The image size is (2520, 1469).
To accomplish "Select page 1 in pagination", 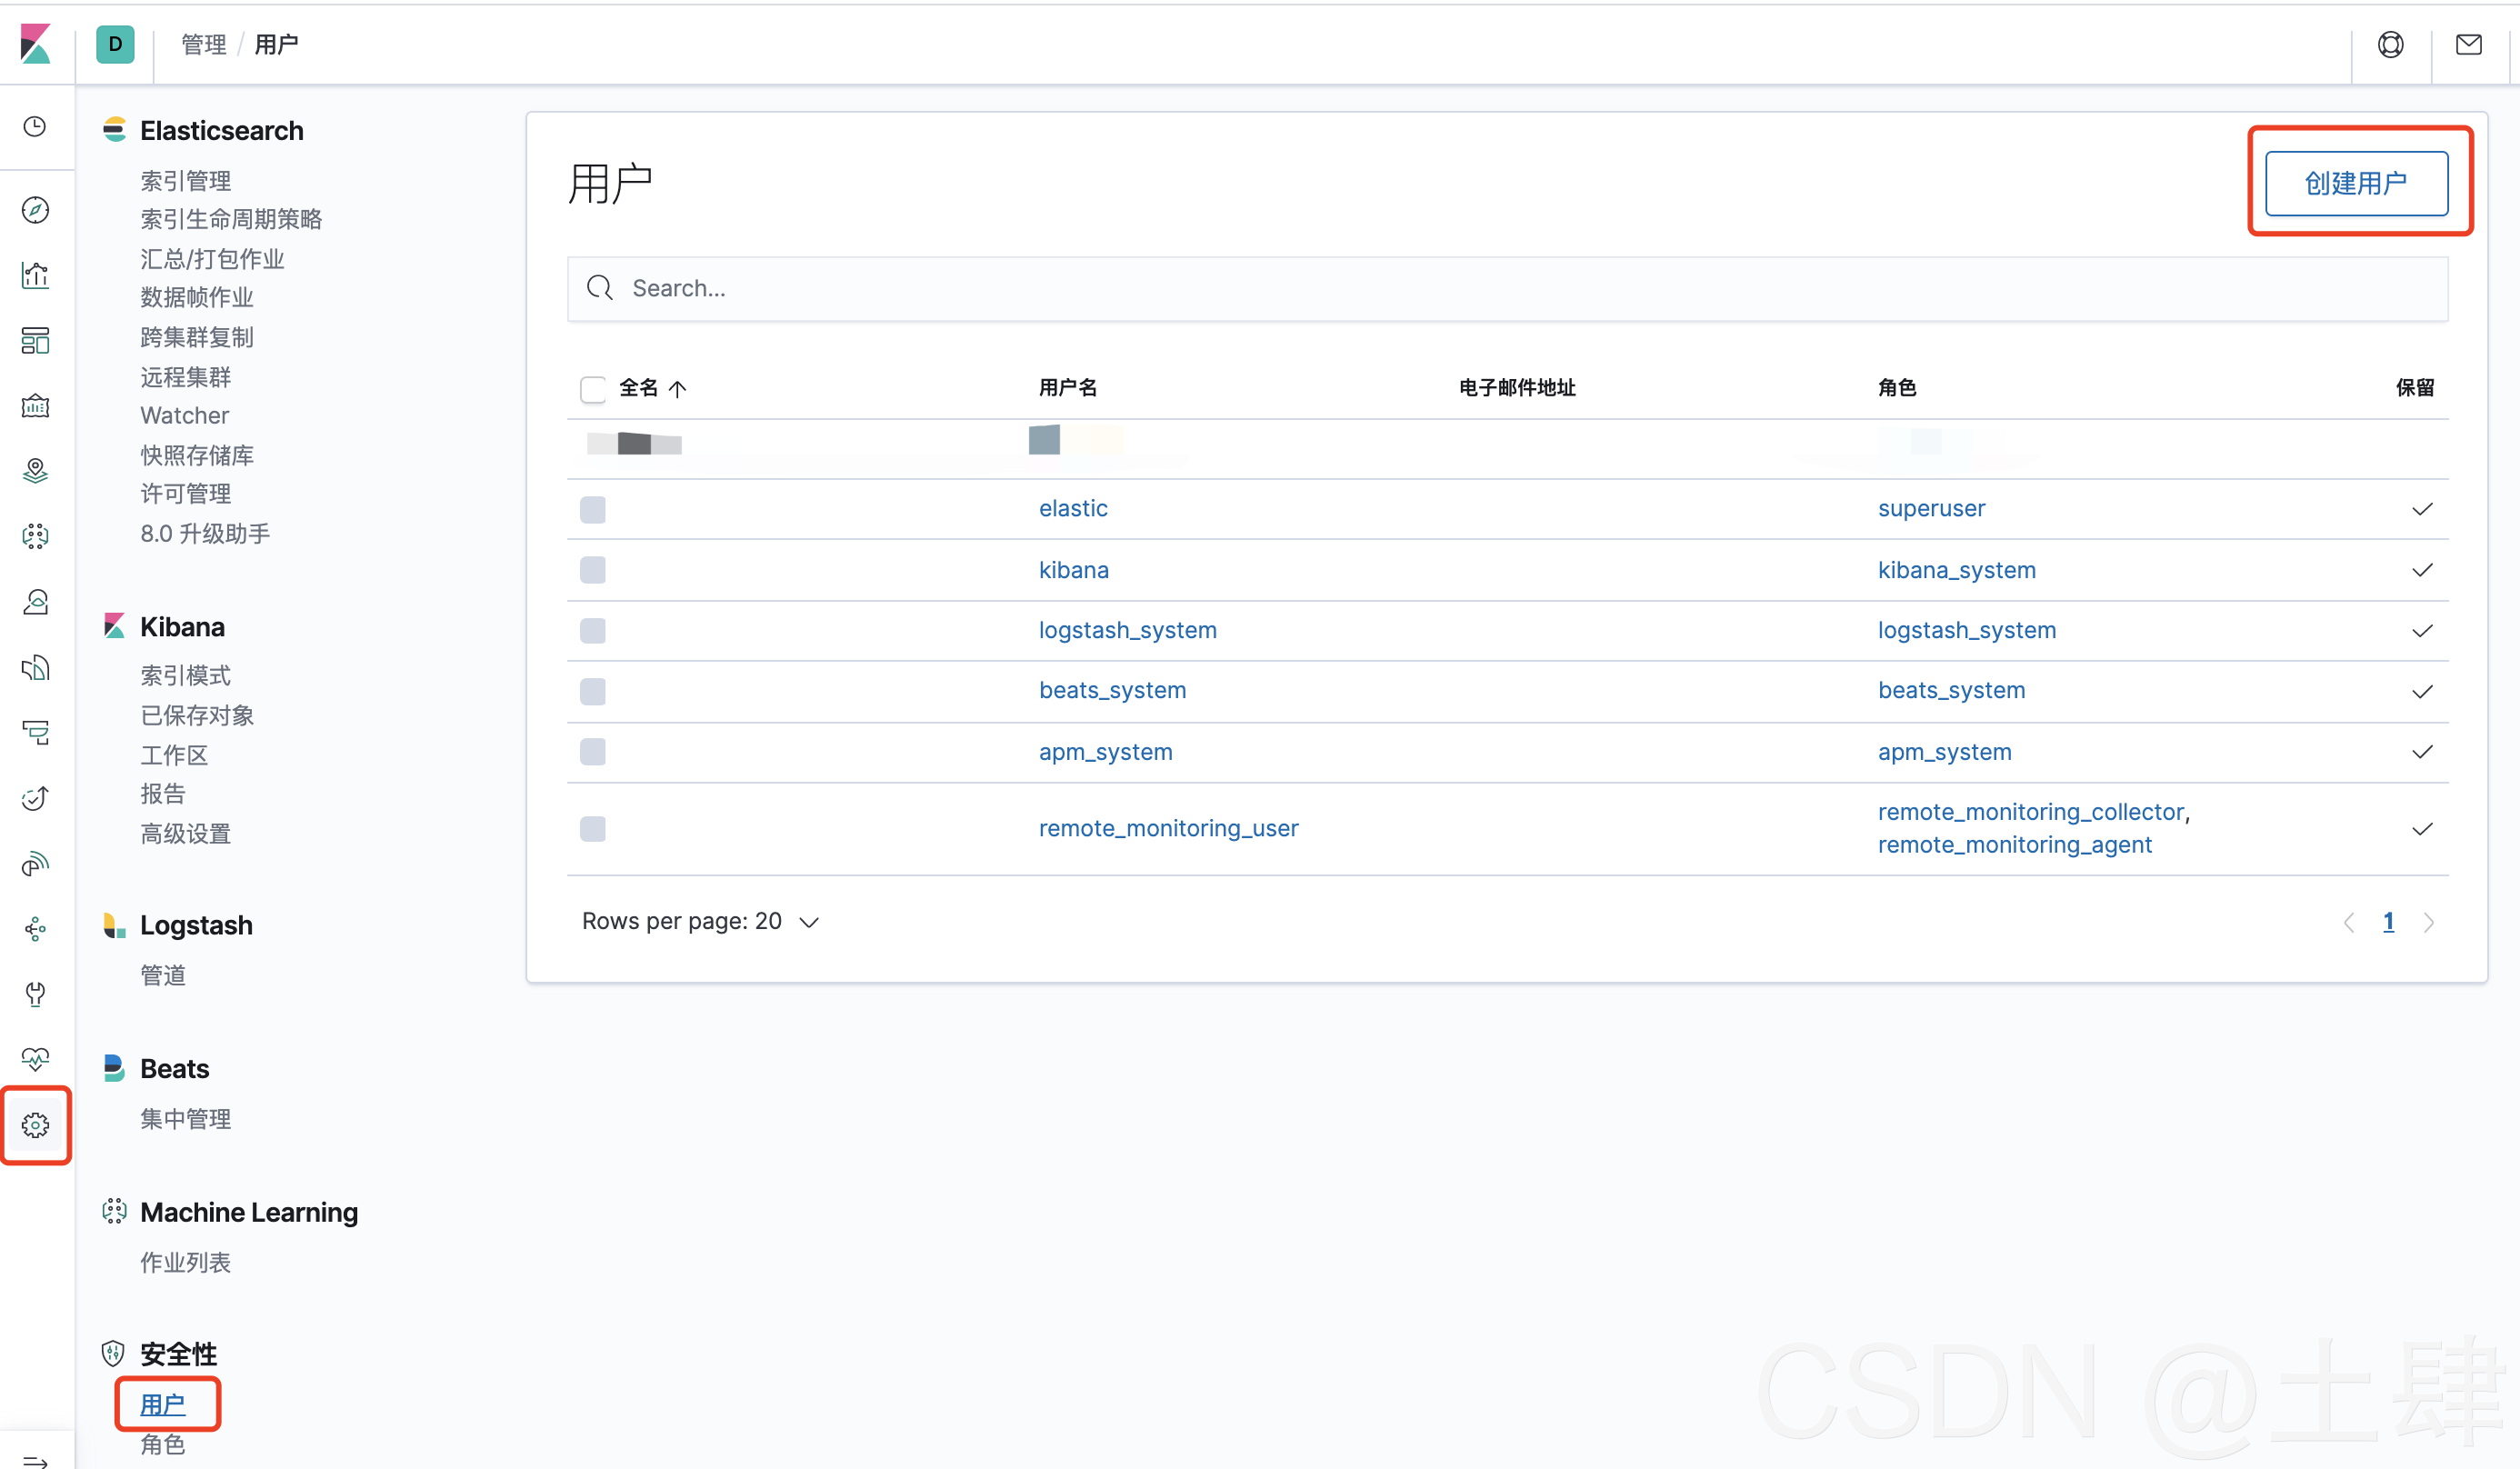I will click(2388, 922).
